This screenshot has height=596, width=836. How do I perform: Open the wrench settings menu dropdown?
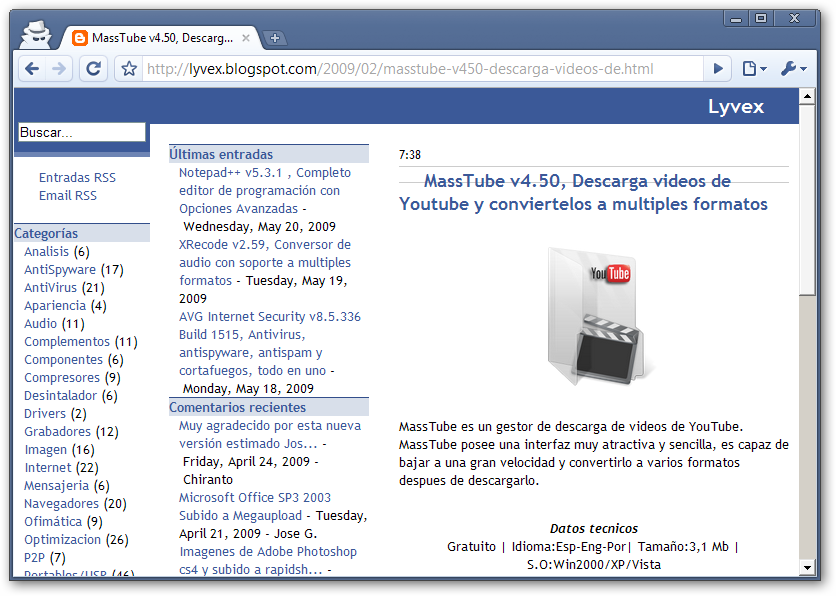792,69
